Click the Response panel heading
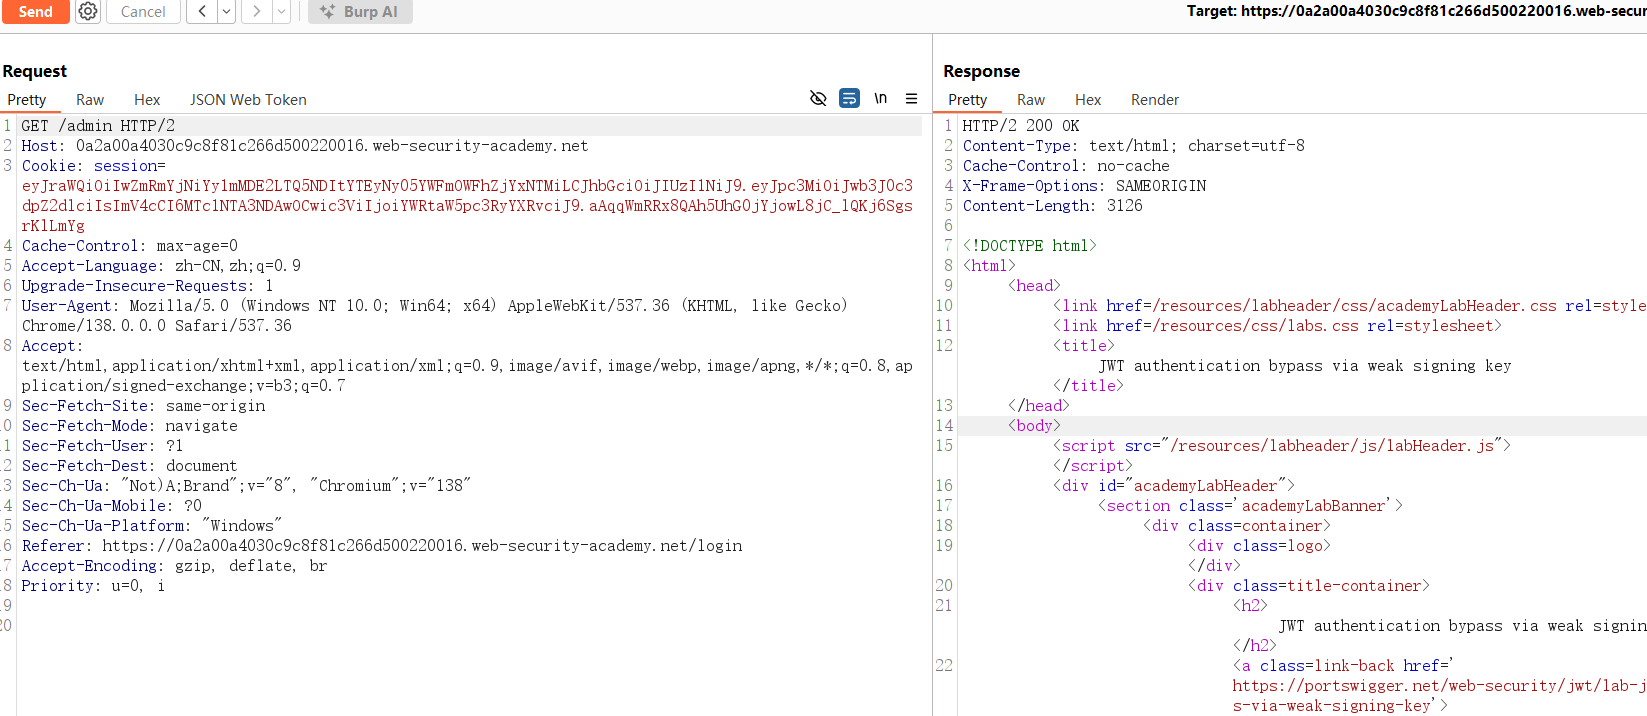Viewport: 1647px width, 716px height. [x=981, y=71]
